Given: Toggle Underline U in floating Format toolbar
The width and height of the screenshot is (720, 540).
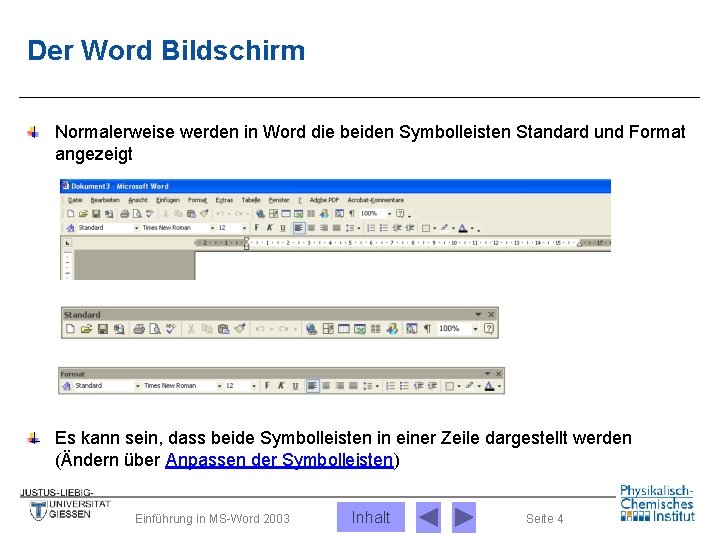Looking at the screenshot, I should click(295, 386).
